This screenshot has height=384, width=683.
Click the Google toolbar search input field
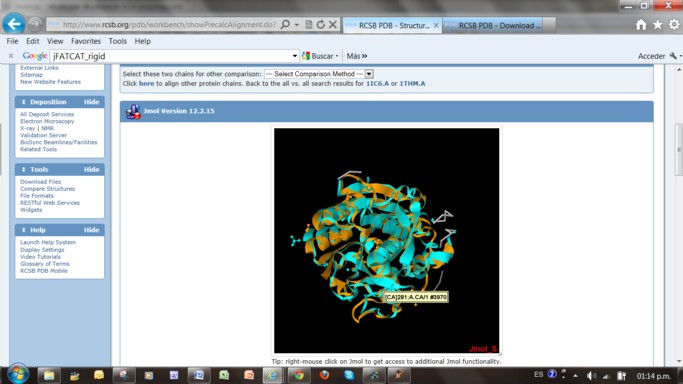pos(171,56)
